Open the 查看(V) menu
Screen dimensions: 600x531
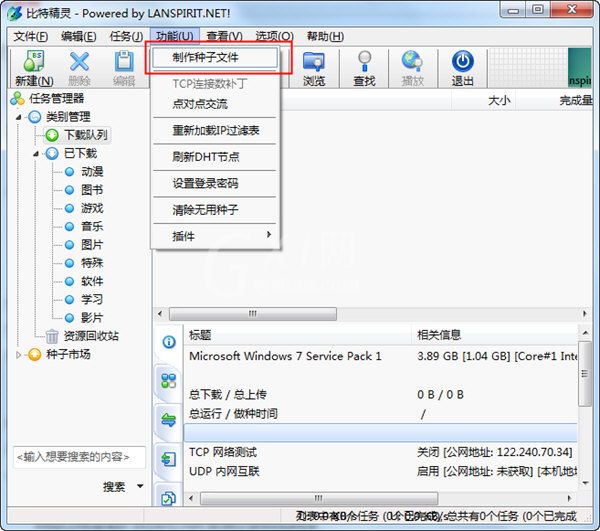[x=225, y=36]
